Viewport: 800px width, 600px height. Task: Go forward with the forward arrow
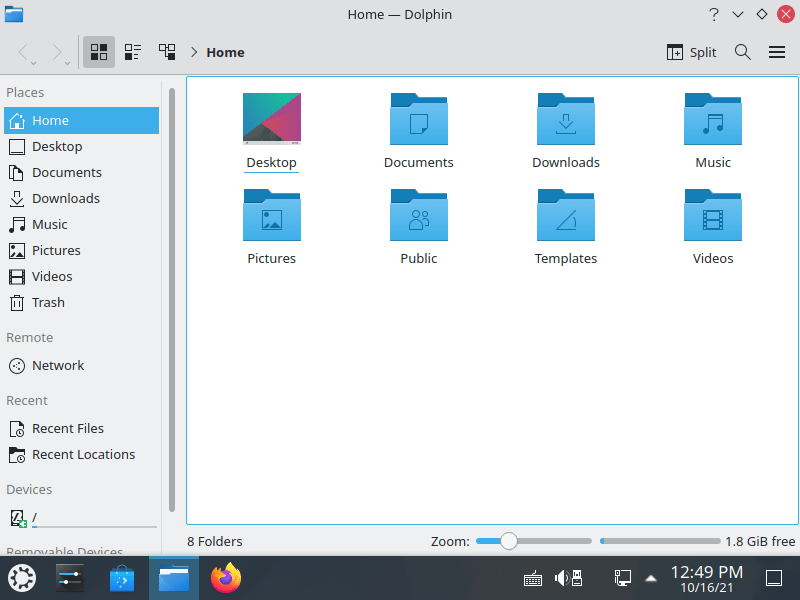pos(57,52)
